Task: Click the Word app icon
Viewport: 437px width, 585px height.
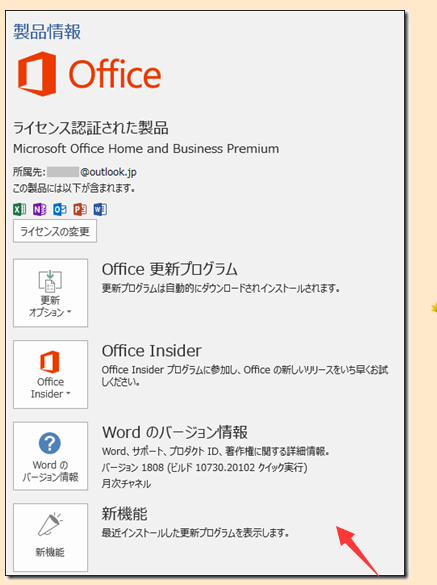Action: [100, 209]
